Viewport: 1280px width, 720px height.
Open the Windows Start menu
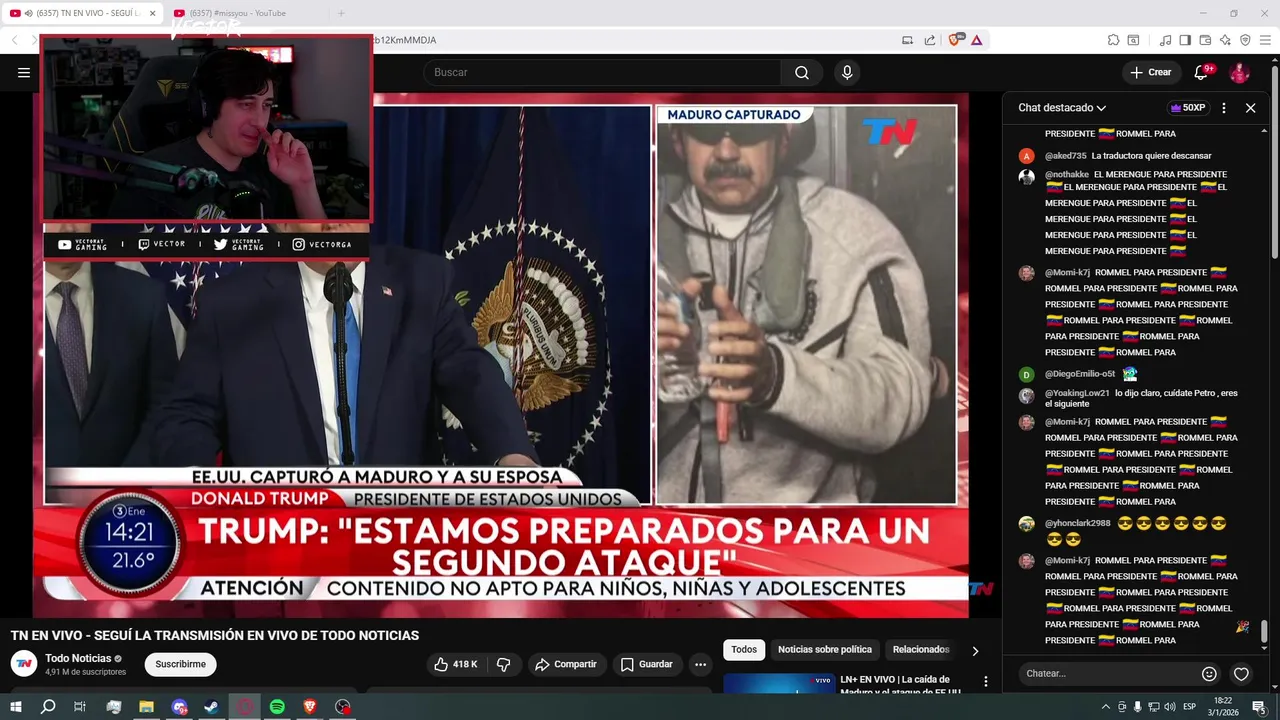coord(15,707)
